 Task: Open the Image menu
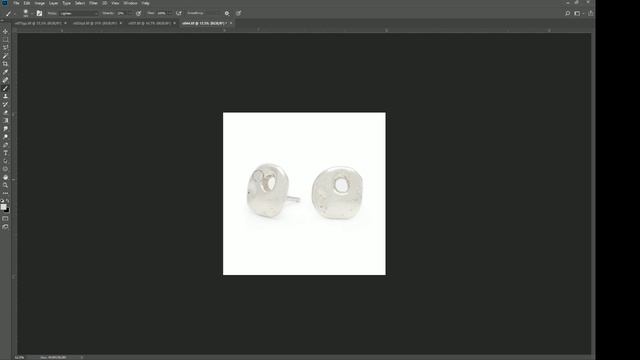pyautogui.click(x=40, y=3)
